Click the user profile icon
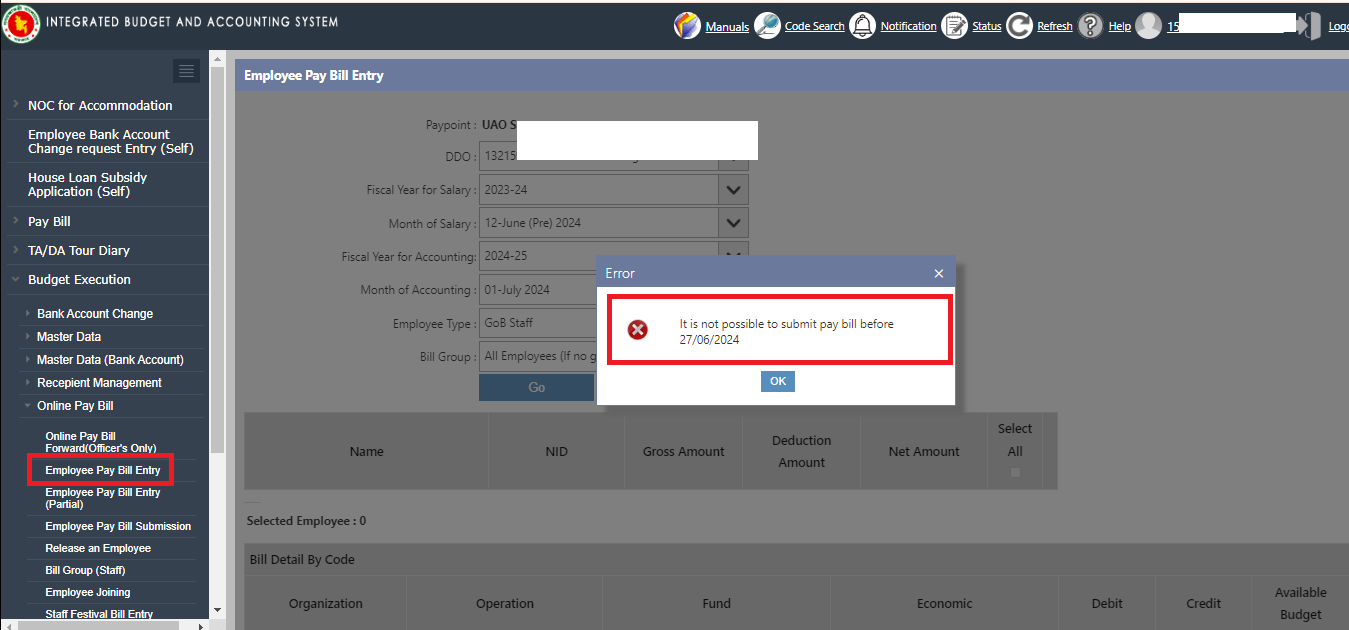 pyautogui.click(x=1148, y=25)
